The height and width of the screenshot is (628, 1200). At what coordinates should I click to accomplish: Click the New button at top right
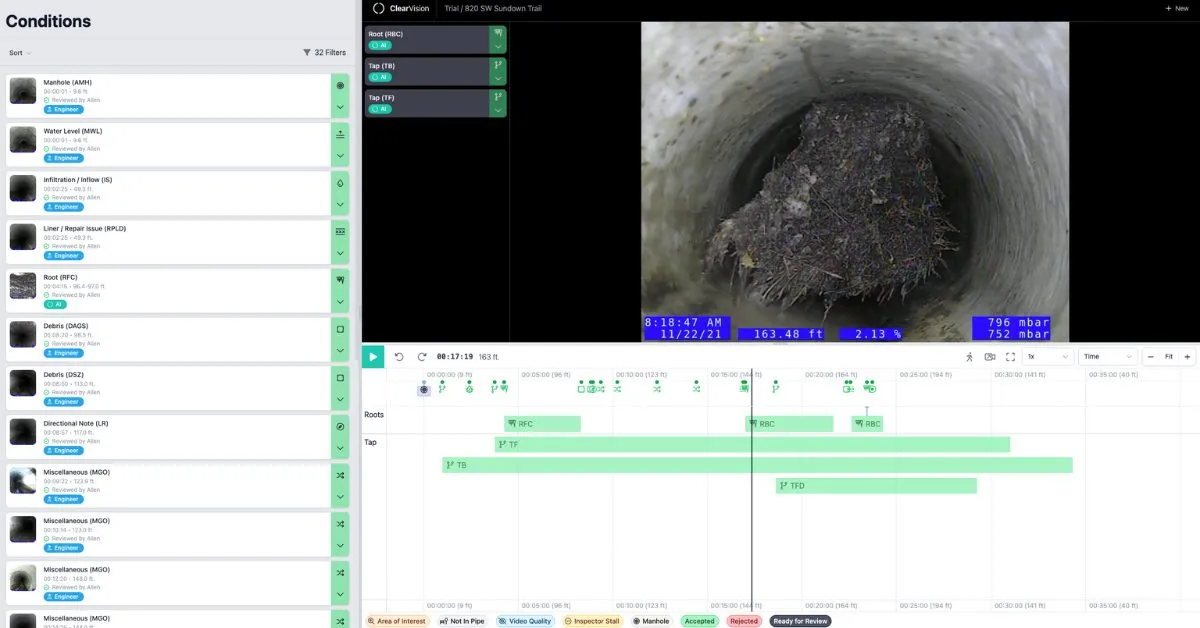(1176, 8)
